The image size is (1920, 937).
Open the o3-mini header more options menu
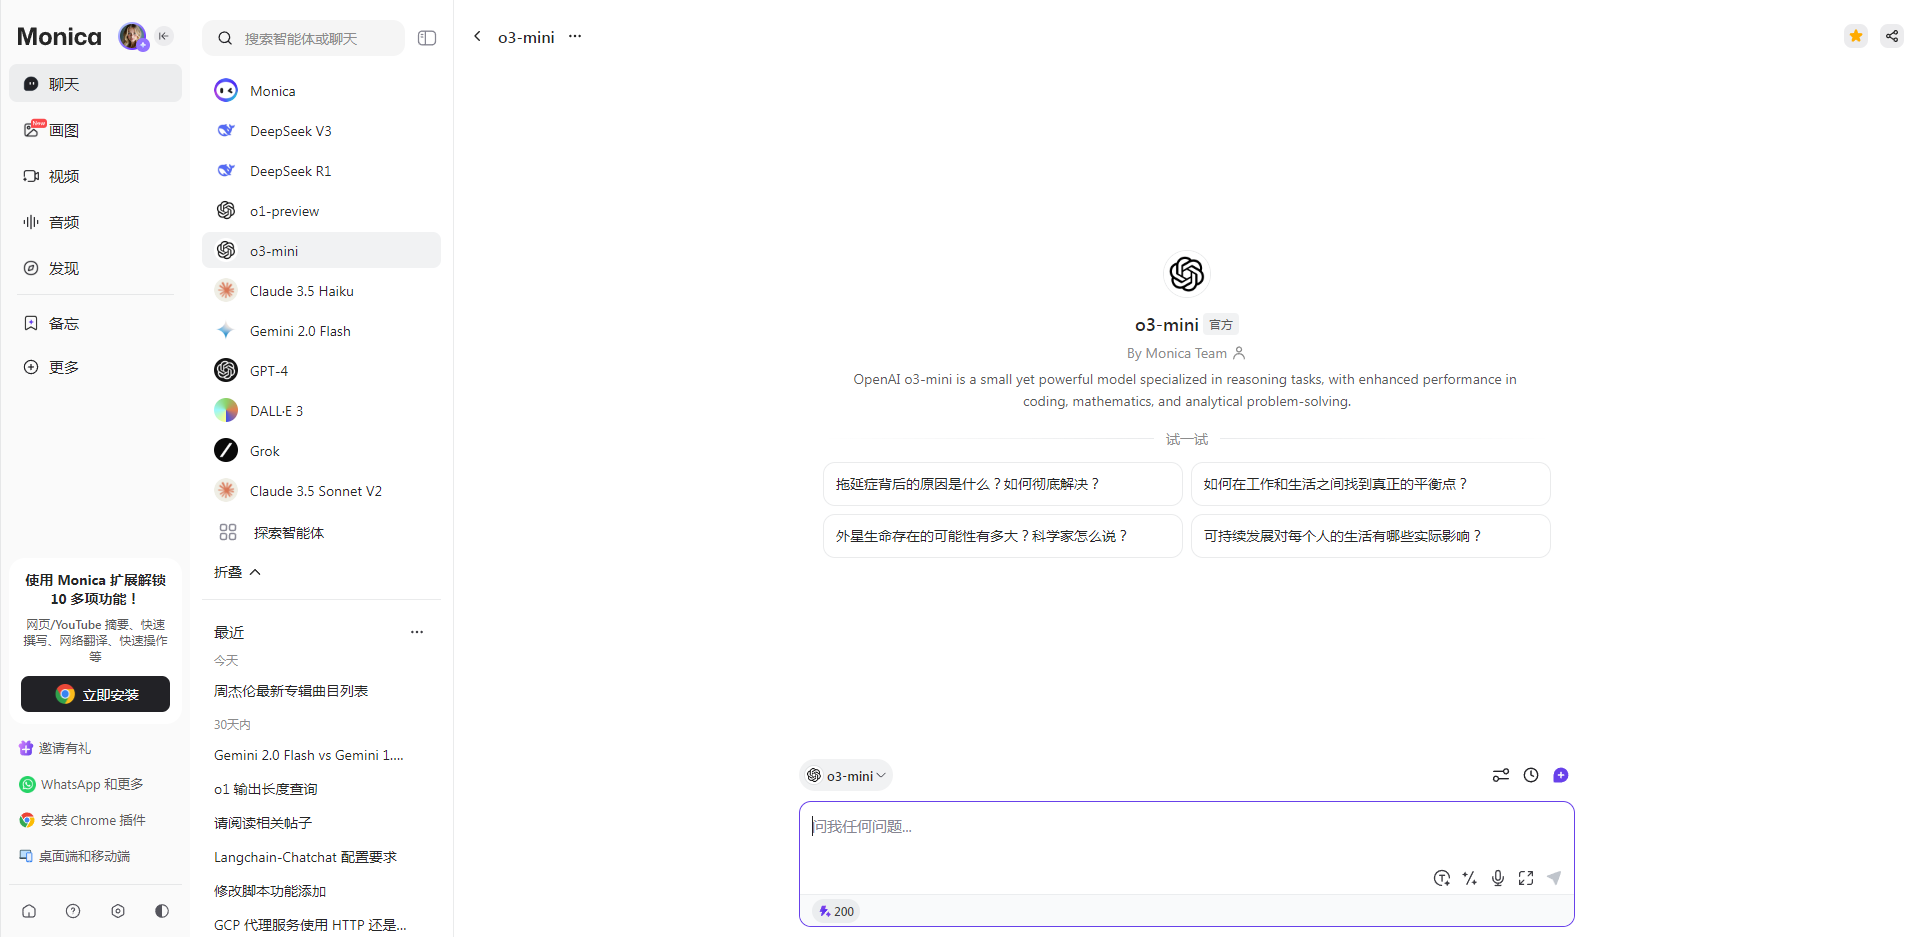[575, 36]
